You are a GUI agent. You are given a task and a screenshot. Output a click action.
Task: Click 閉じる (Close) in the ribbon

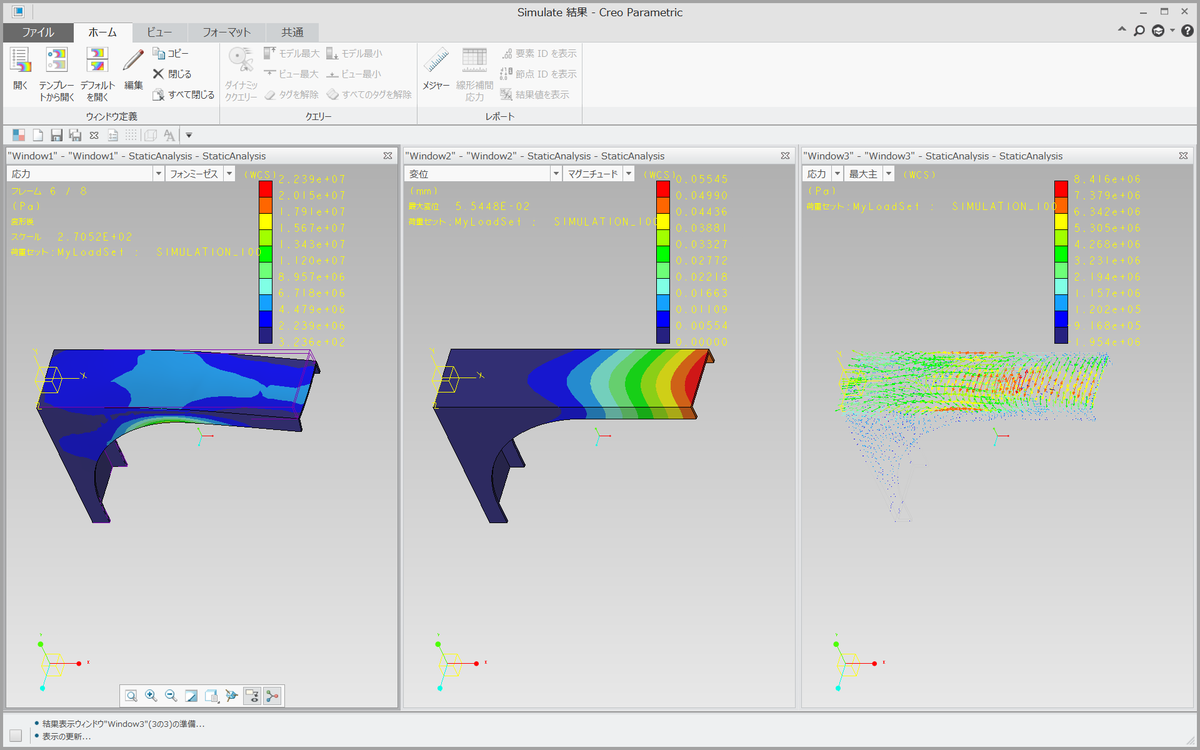click(172, 74)
